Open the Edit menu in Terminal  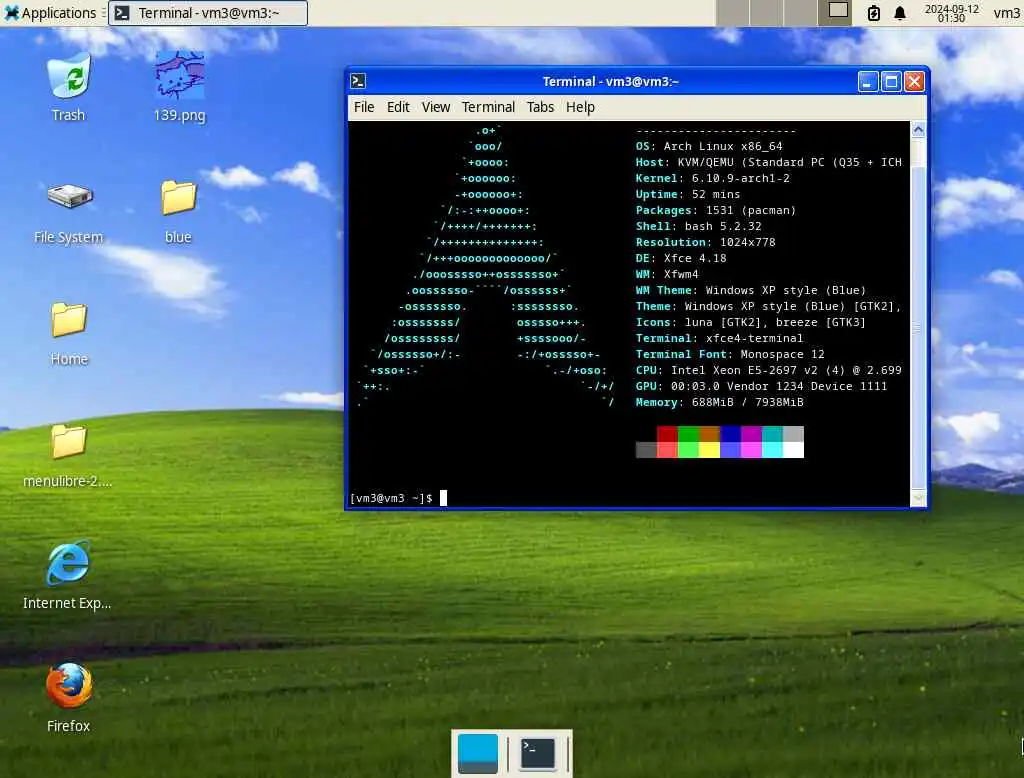398,107
